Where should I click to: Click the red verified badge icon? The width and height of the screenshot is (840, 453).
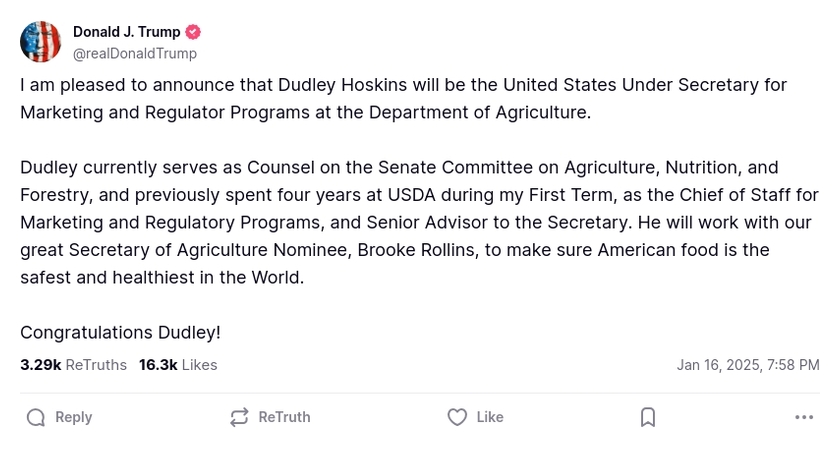coord(193,32)
